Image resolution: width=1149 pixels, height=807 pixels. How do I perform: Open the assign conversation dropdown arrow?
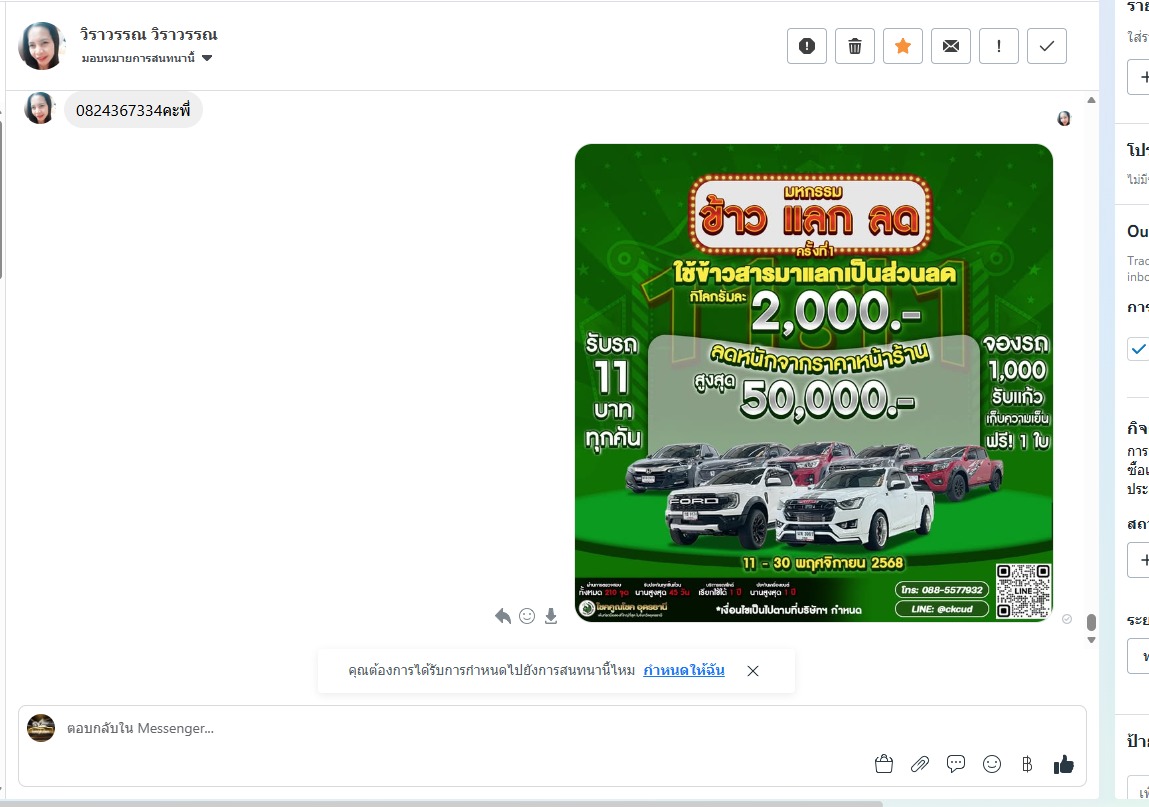click(207, 58)
